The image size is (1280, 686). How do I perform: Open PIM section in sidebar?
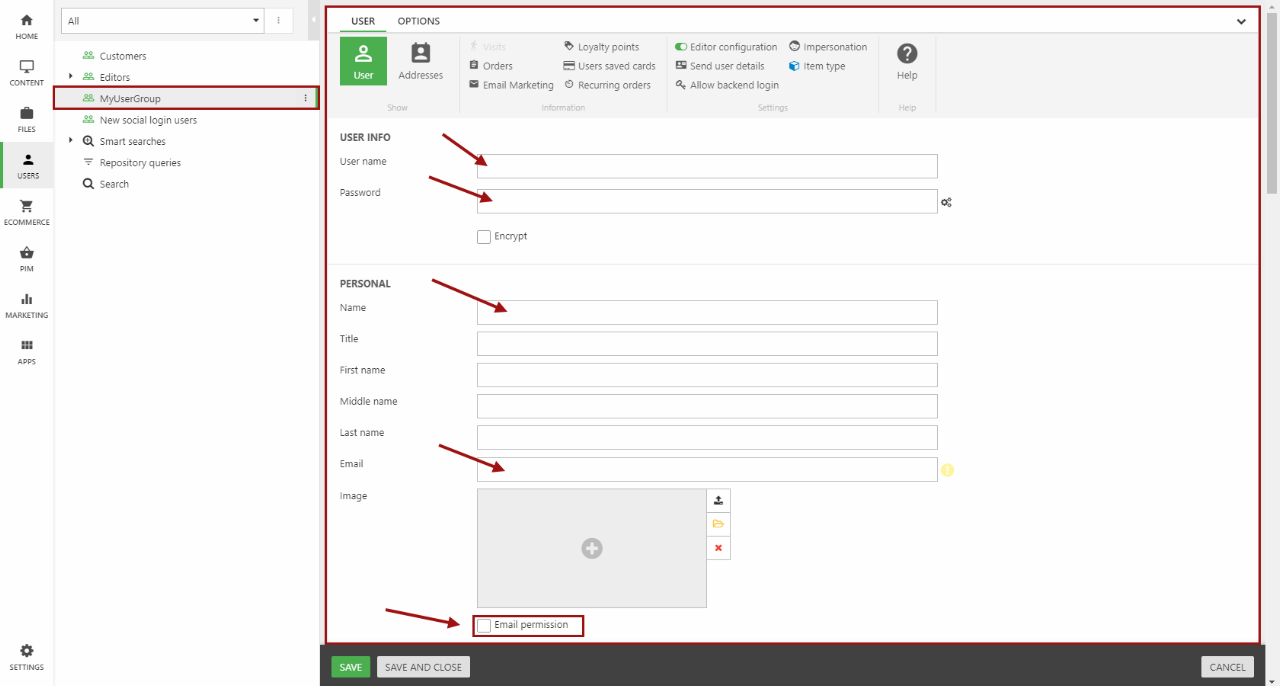[26, 258]
